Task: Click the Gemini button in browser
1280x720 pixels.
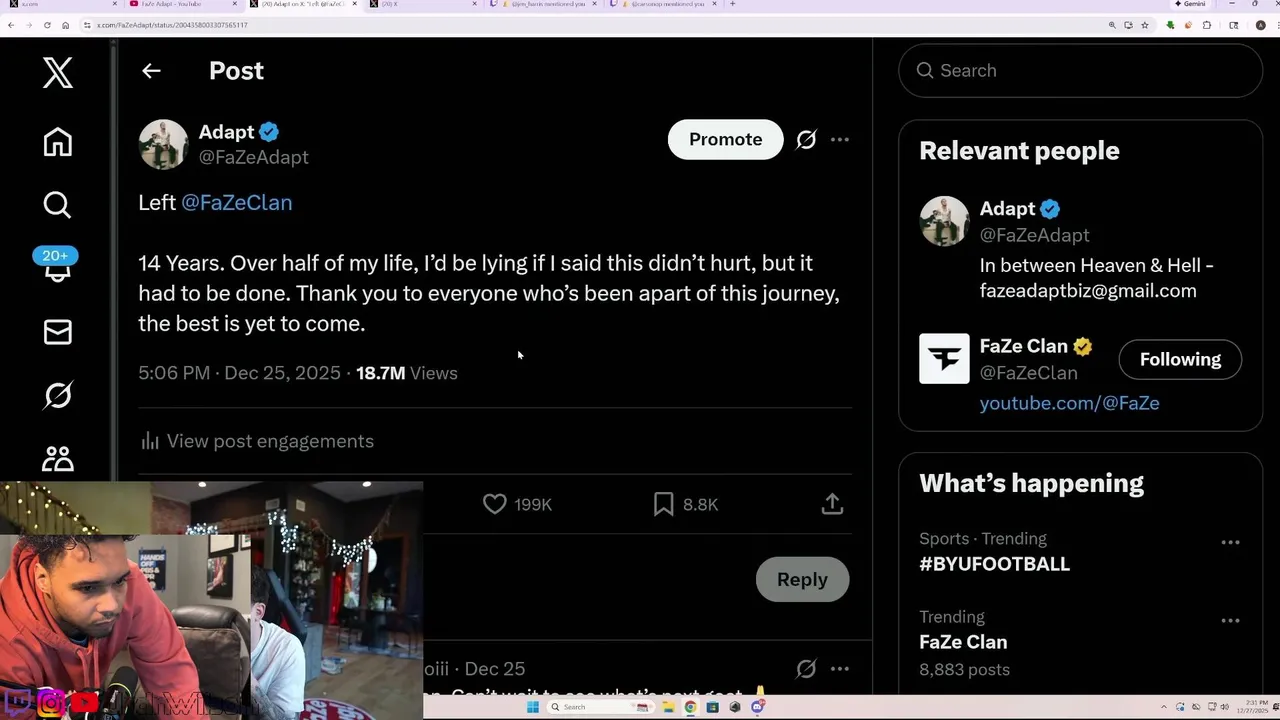Action: click(1191, 4)
